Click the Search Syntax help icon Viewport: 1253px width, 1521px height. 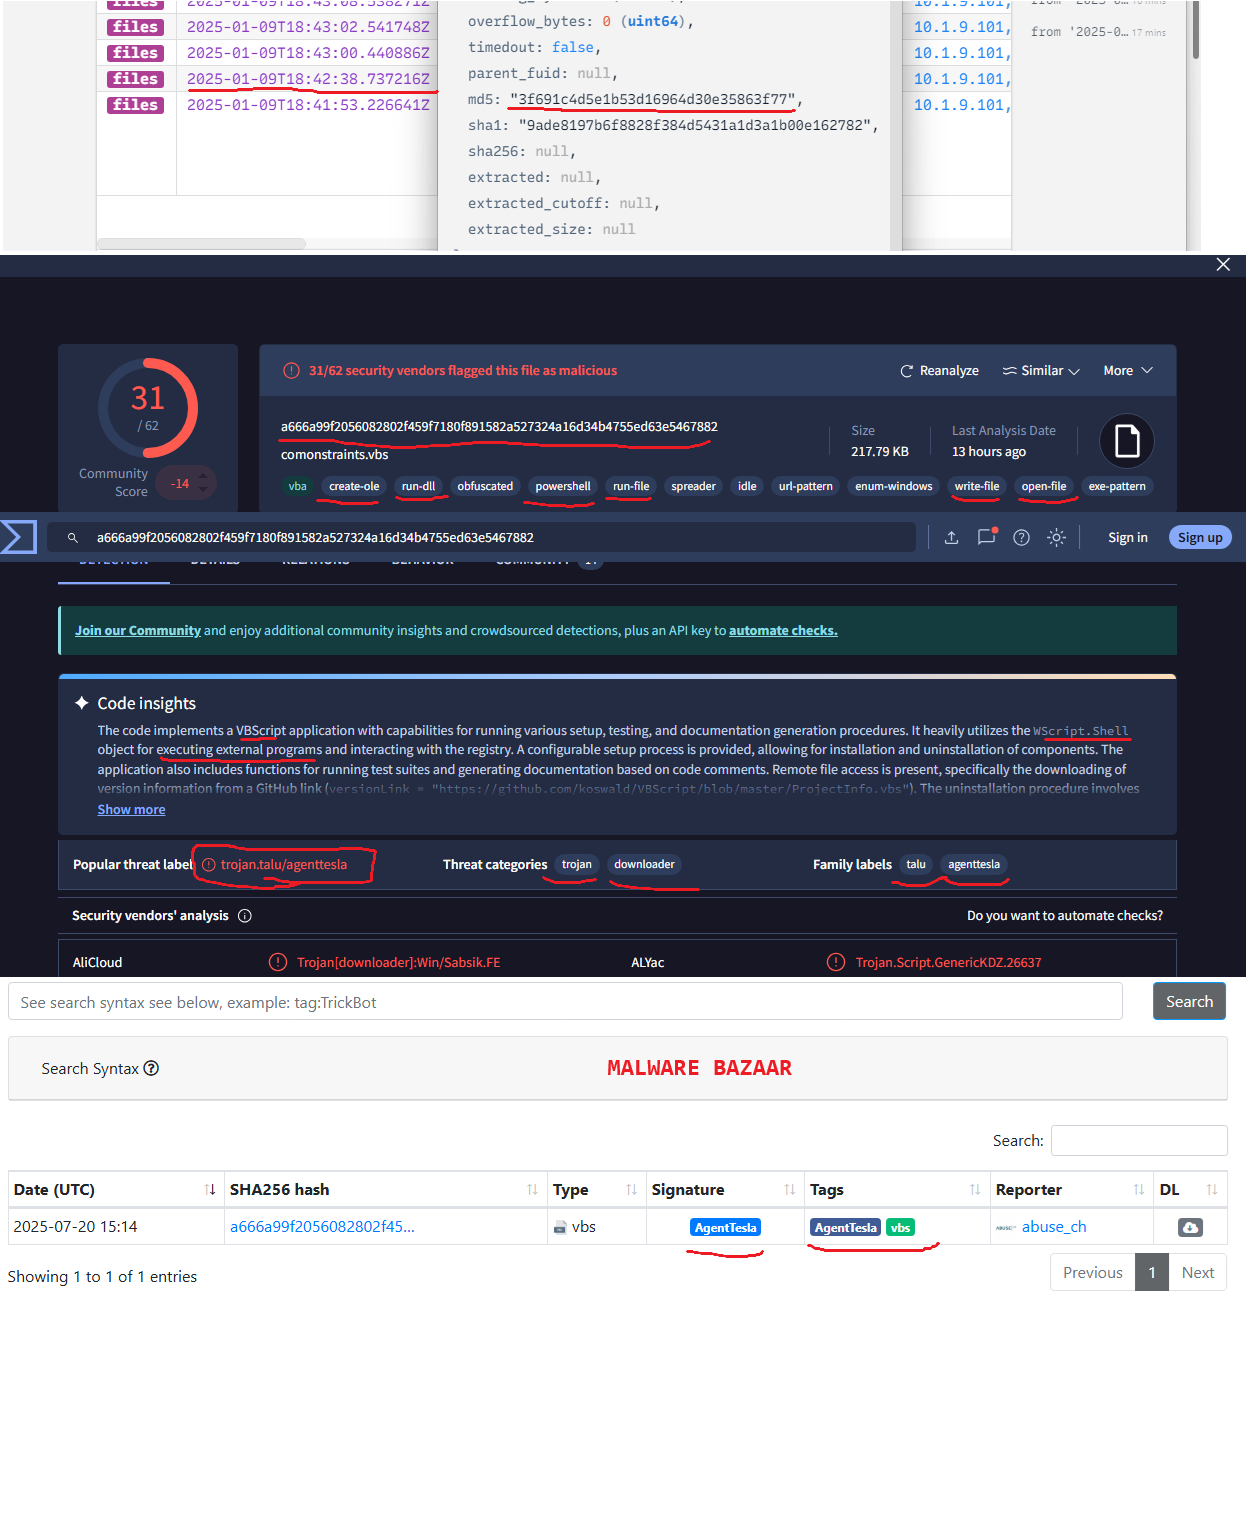point(151,1068)
